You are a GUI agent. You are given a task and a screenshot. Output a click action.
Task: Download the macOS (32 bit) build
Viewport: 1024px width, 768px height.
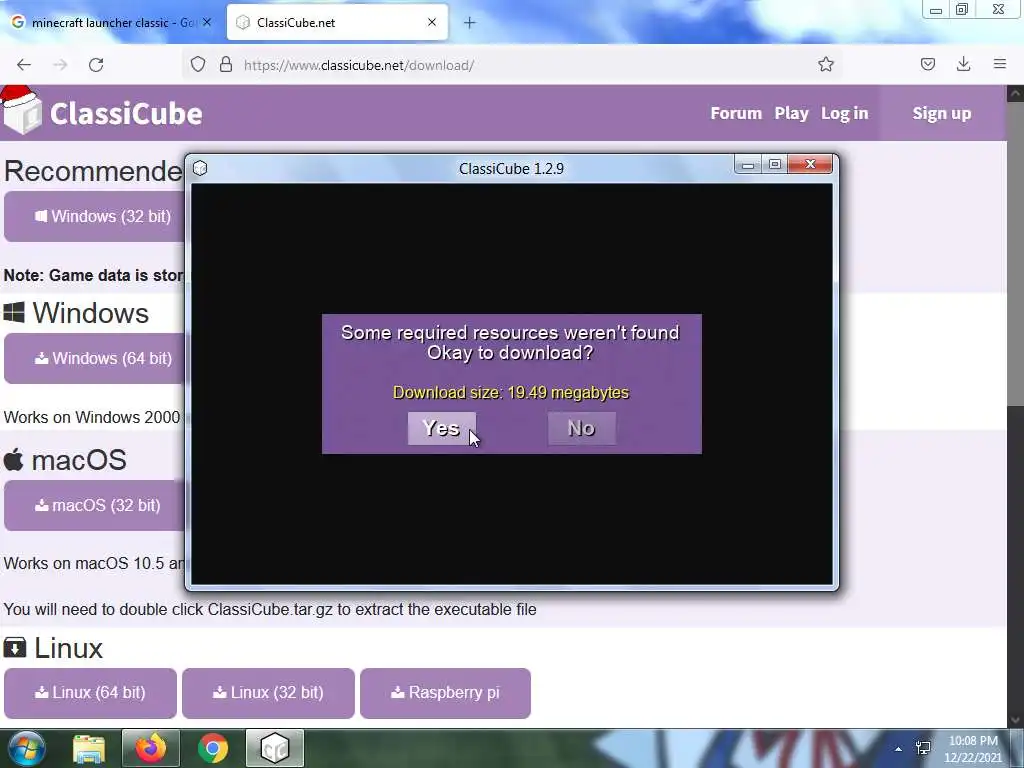pyautogui.click(x=95, y=505)
